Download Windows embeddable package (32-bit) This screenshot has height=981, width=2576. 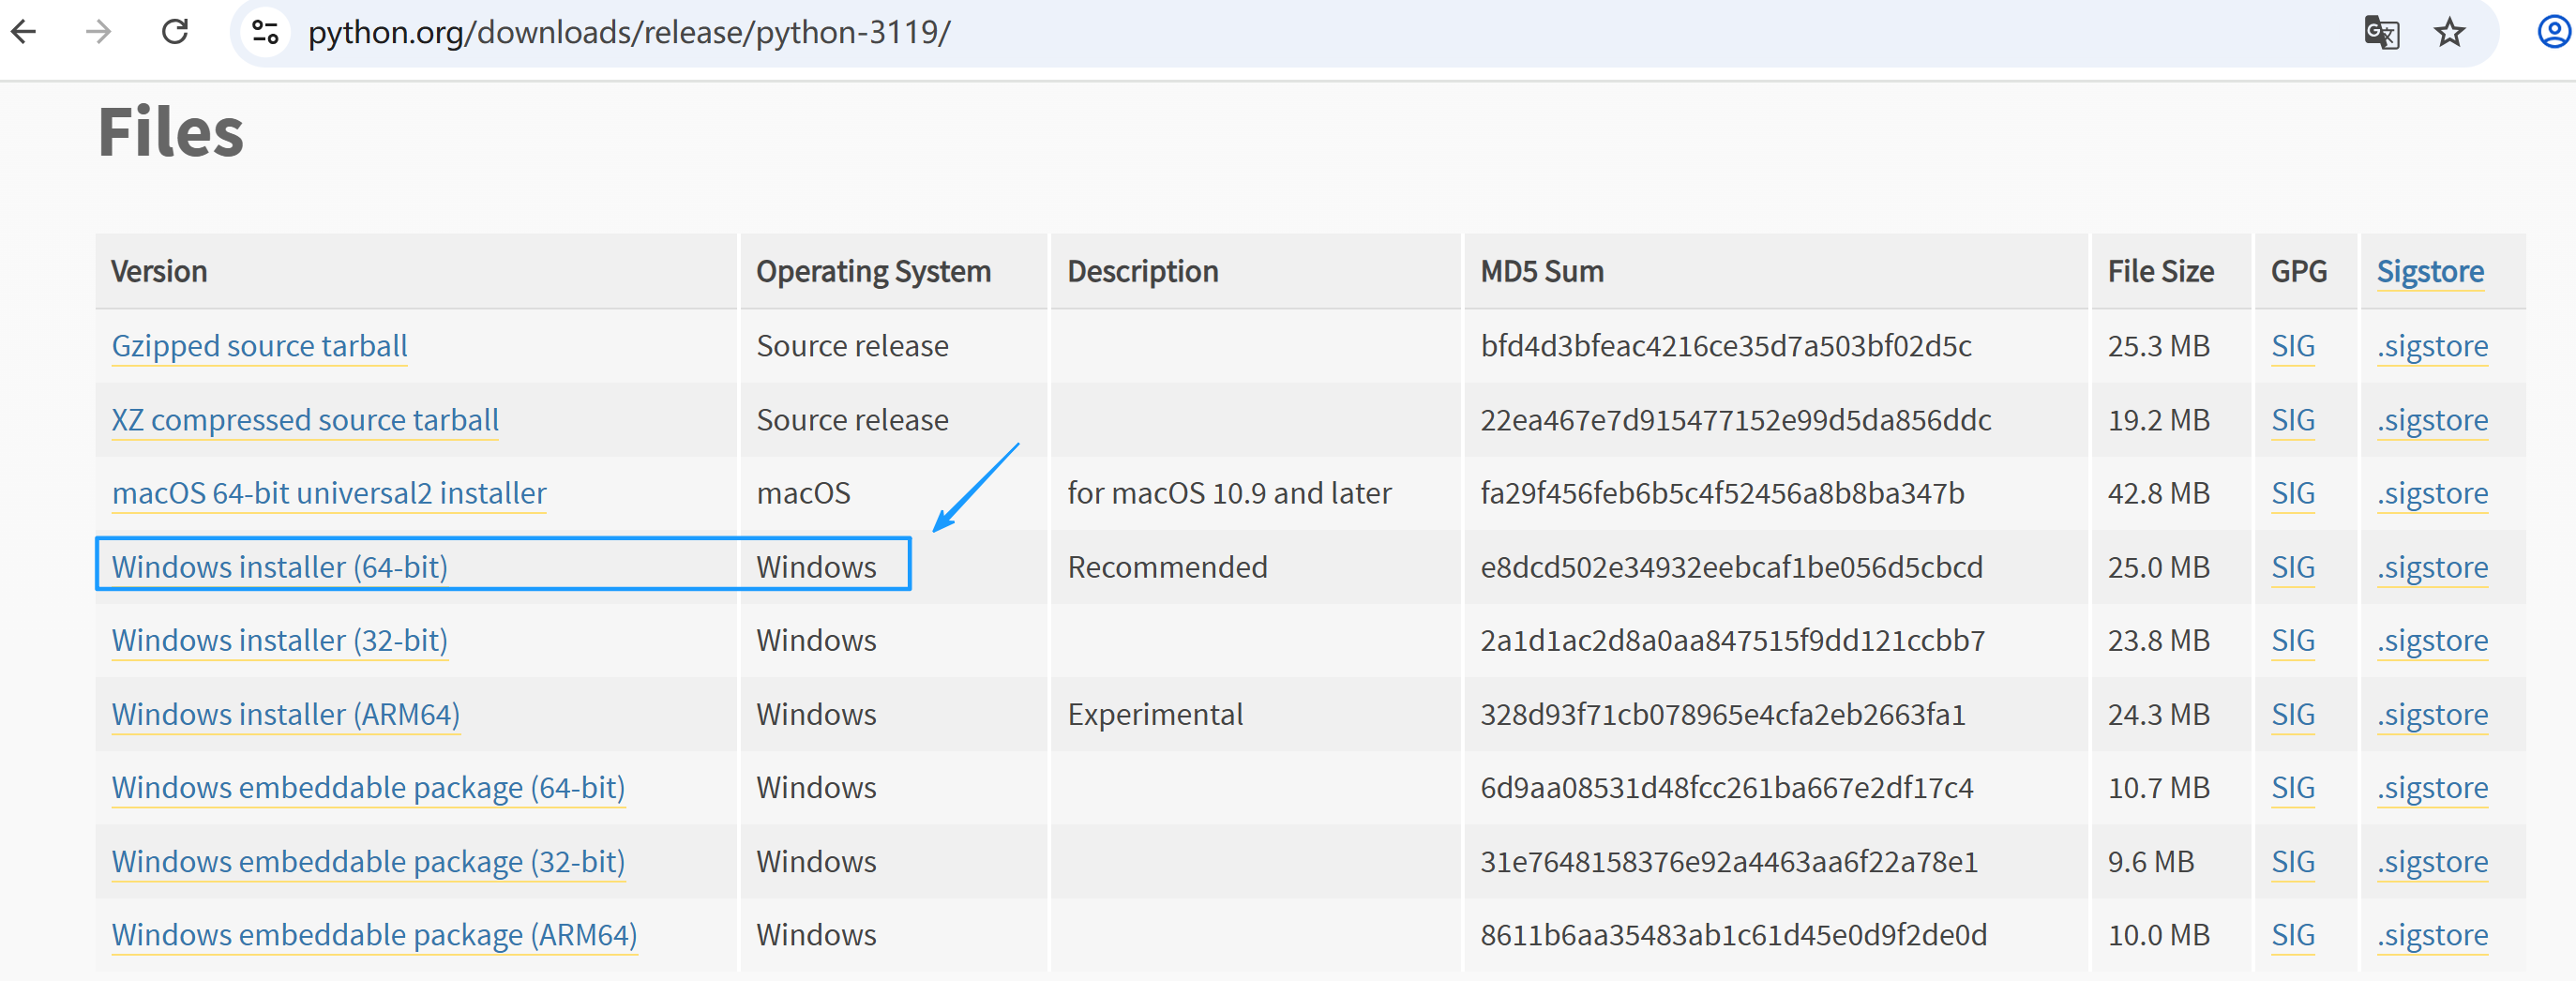[x=368, y=861]
